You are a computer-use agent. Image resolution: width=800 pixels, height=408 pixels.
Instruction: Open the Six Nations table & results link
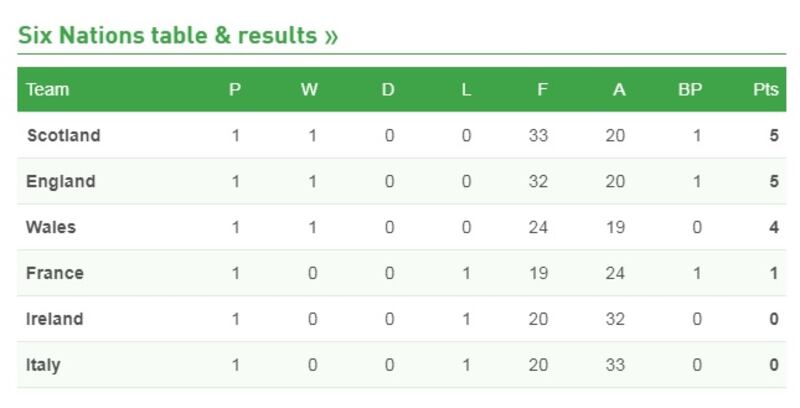pyautogui.click(x=178, y=37)
